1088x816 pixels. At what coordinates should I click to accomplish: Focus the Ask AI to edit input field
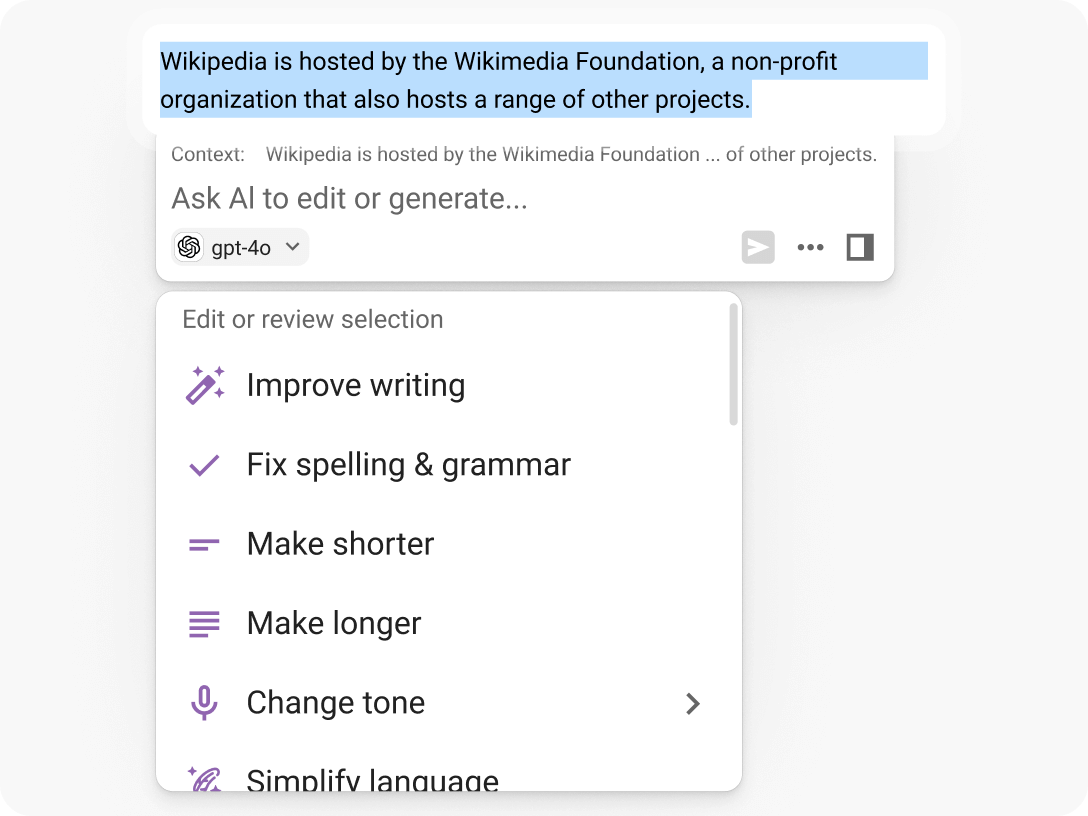pyautogui.click(x=450, y=199)
